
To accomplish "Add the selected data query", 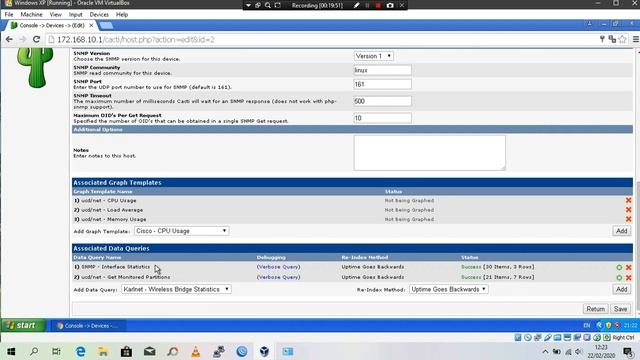I will click(621, 289).
